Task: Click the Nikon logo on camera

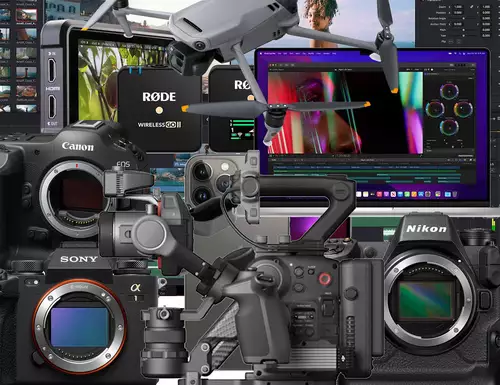Action: pyautogui.click(x=426, y=229)
